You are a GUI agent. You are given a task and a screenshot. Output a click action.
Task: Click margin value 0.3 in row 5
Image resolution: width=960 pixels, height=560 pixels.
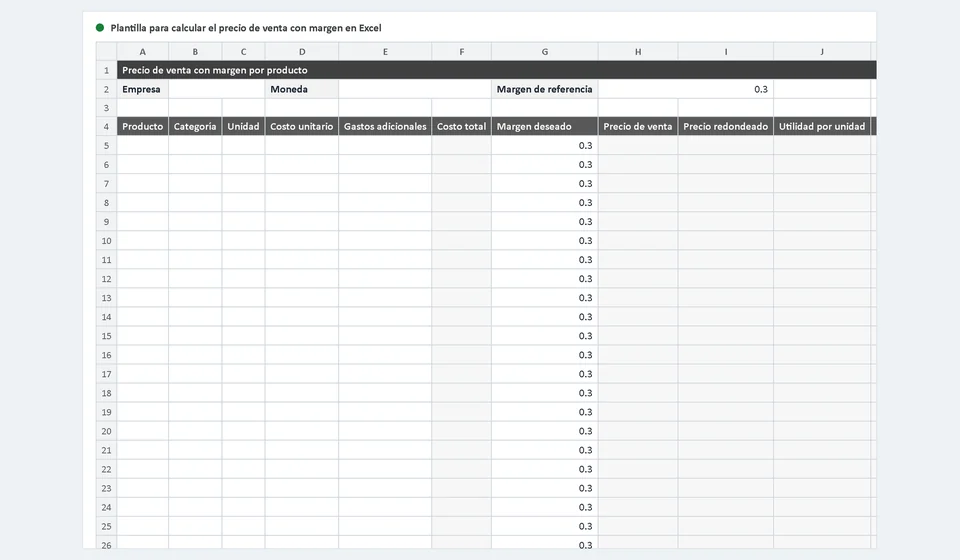(x=545, y=146)
